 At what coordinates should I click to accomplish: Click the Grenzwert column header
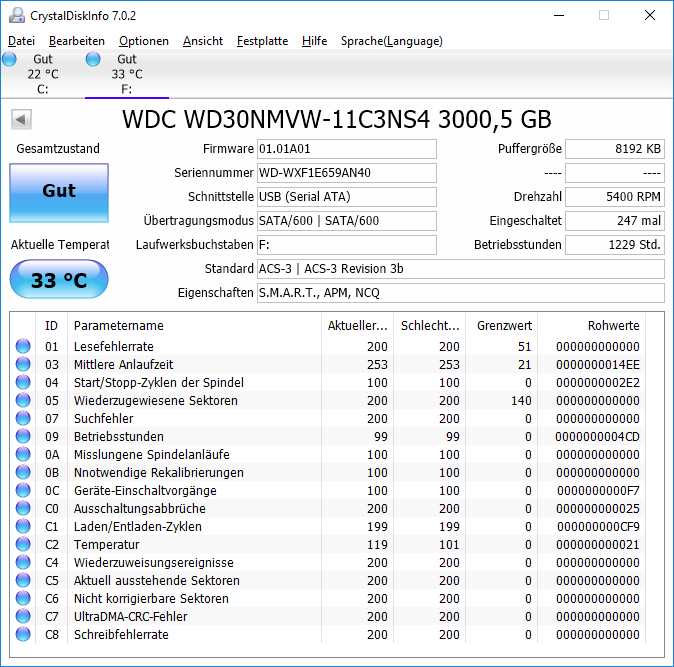(502, 326)
